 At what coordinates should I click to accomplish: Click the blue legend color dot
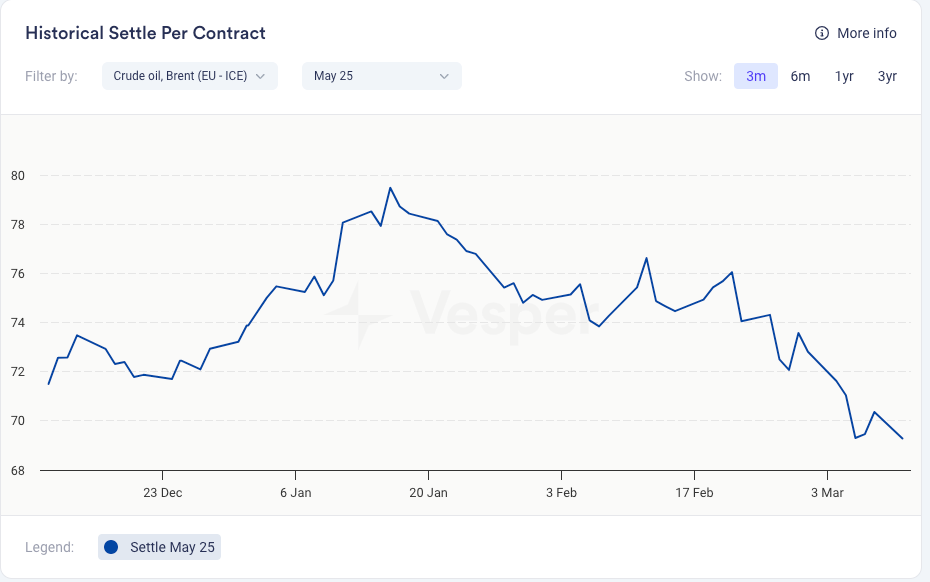111,547
